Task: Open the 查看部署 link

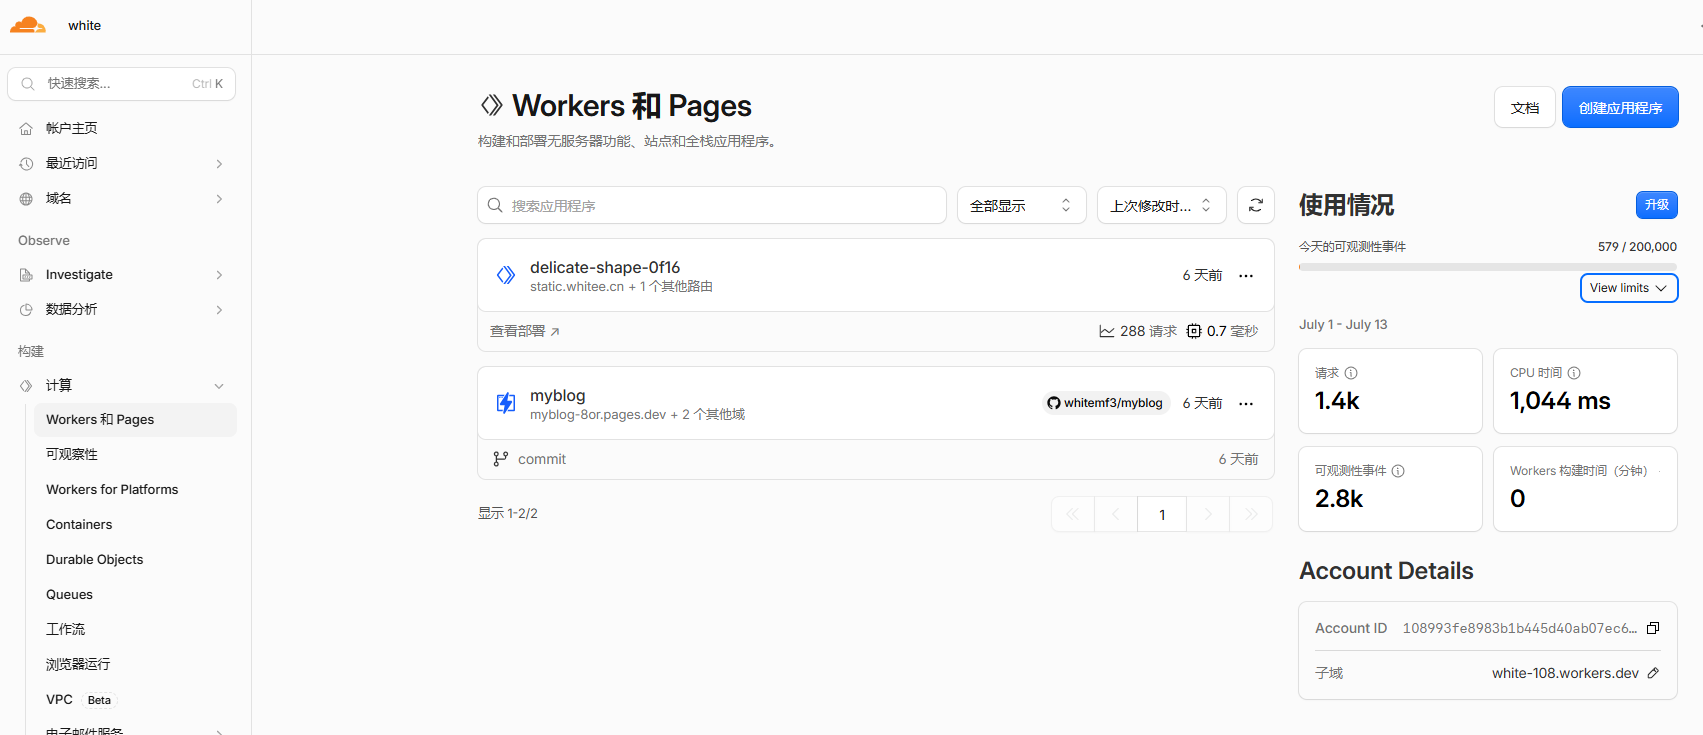Action: click(x=525, y=331)
